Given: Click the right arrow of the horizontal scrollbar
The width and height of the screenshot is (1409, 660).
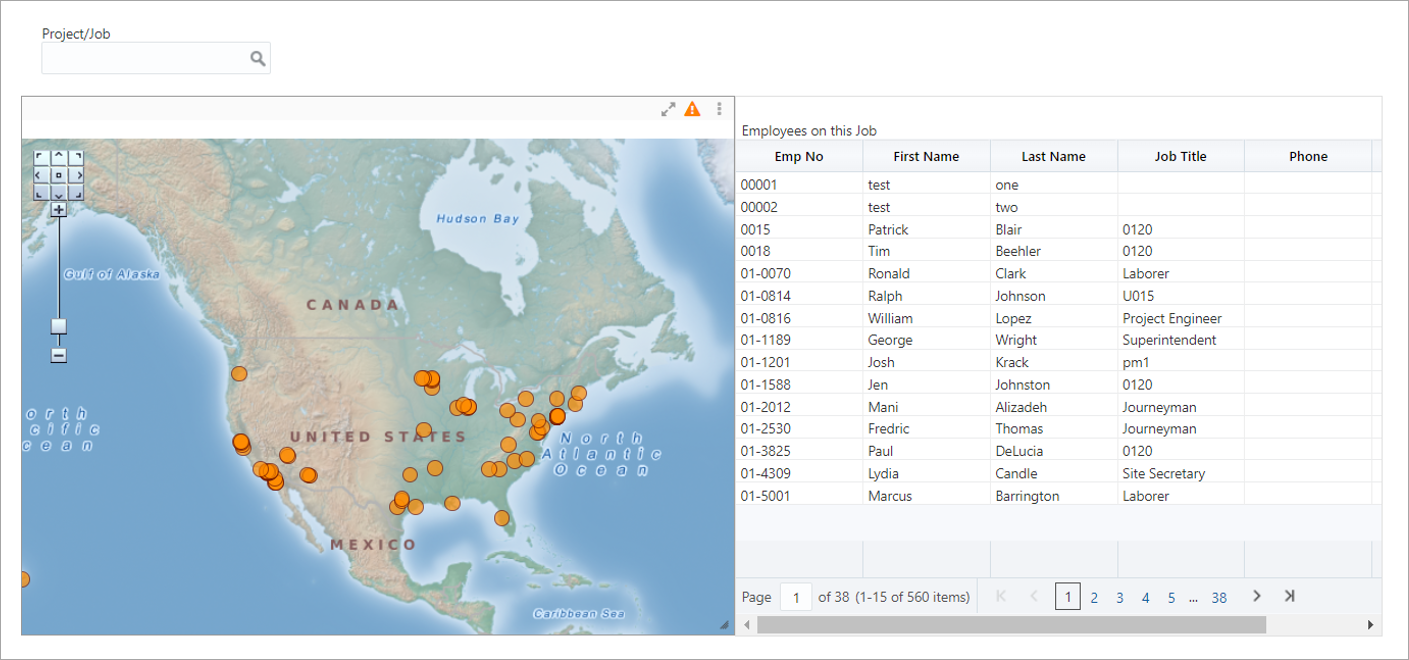Looking at the screenshot, I should (x=1371, y=624).
